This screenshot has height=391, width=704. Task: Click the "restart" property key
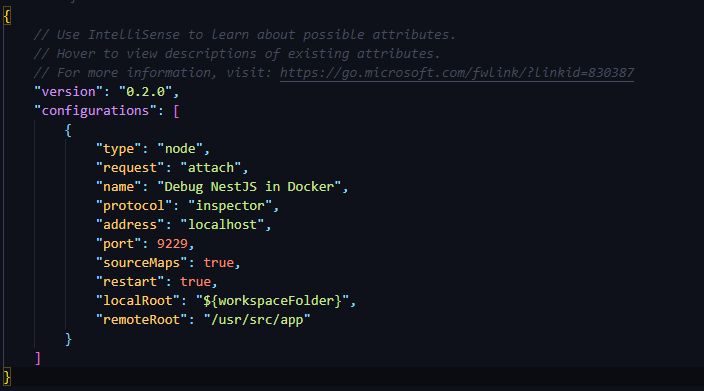[x=130, y=281]
